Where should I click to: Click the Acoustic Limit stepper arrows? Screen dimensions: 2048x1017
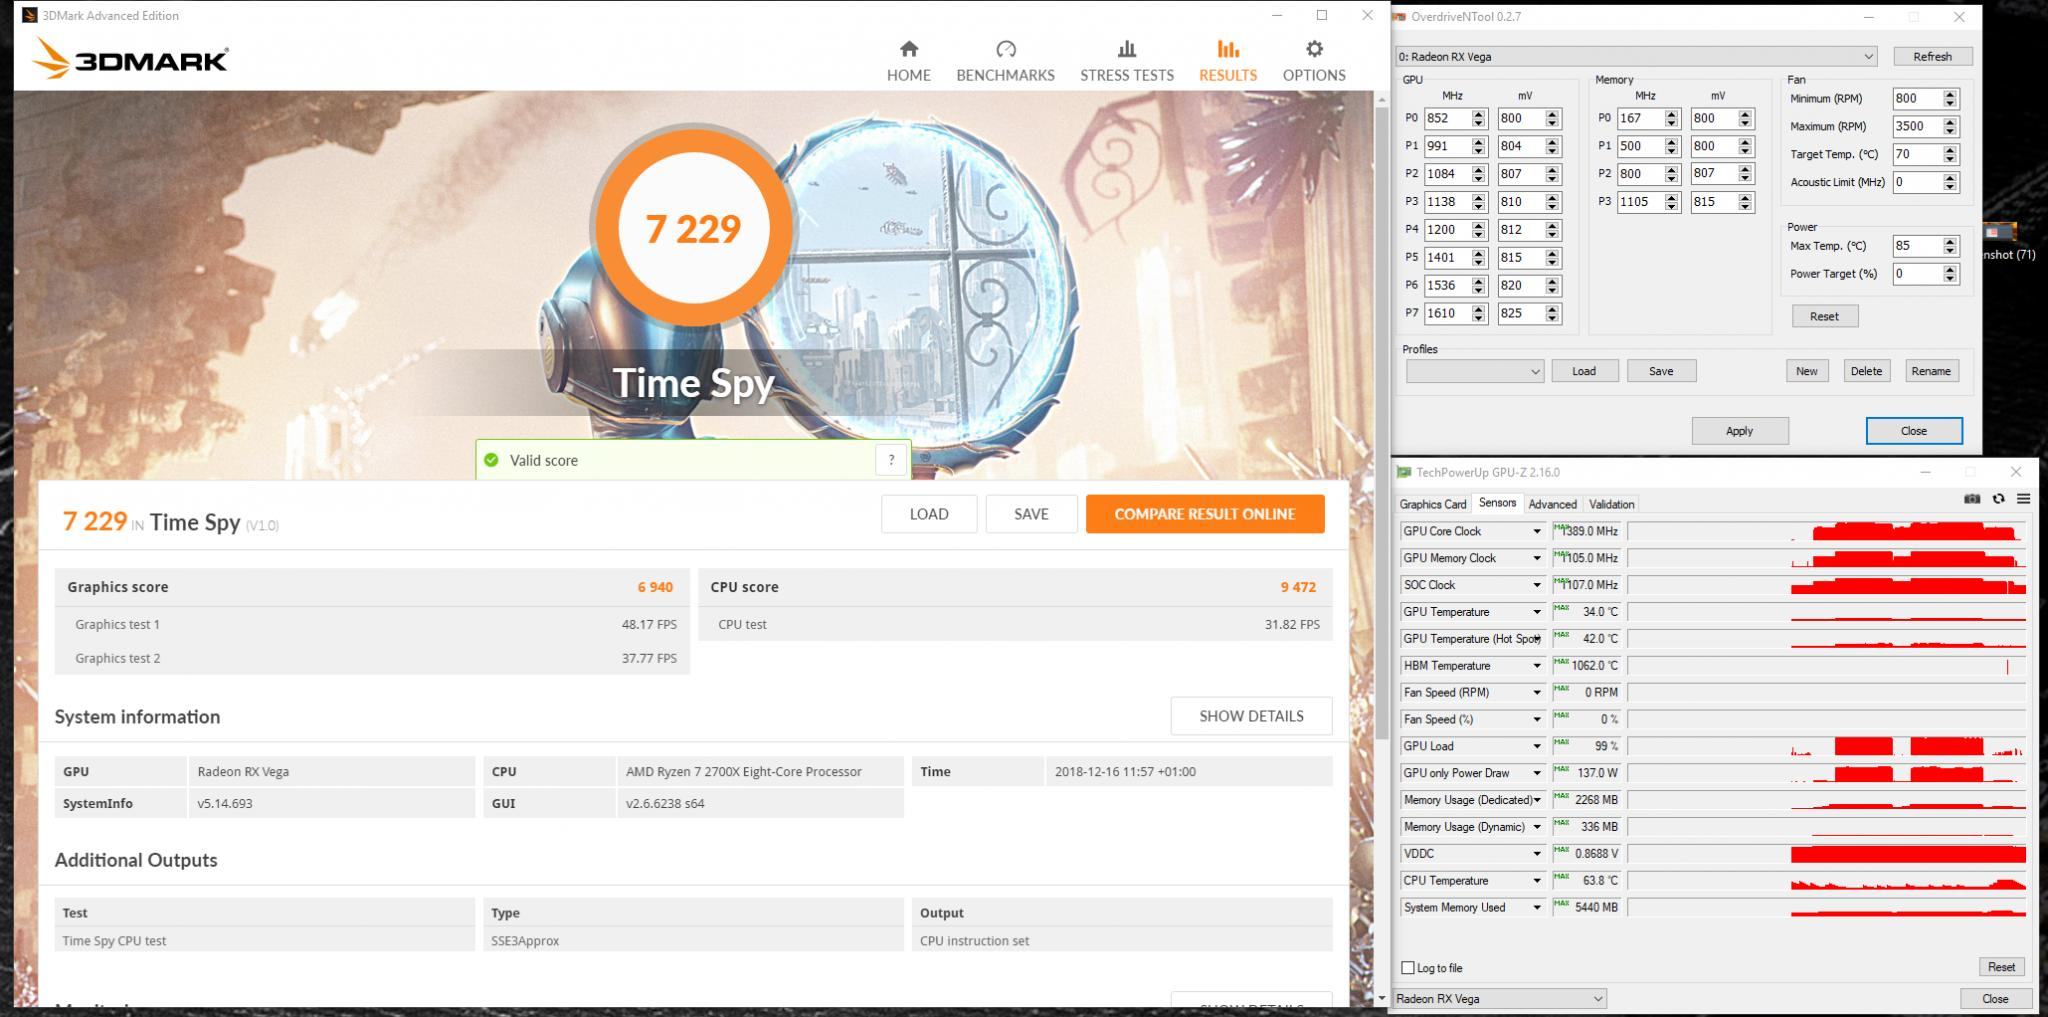[x=1950, y=182]
